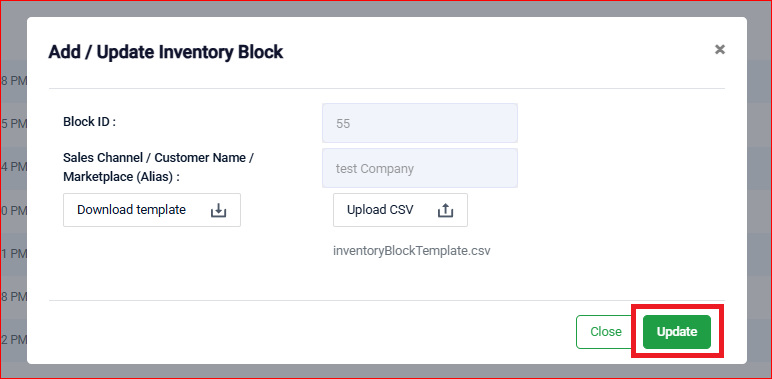Select the background row showing 4 PM

(x=13, y=168)
